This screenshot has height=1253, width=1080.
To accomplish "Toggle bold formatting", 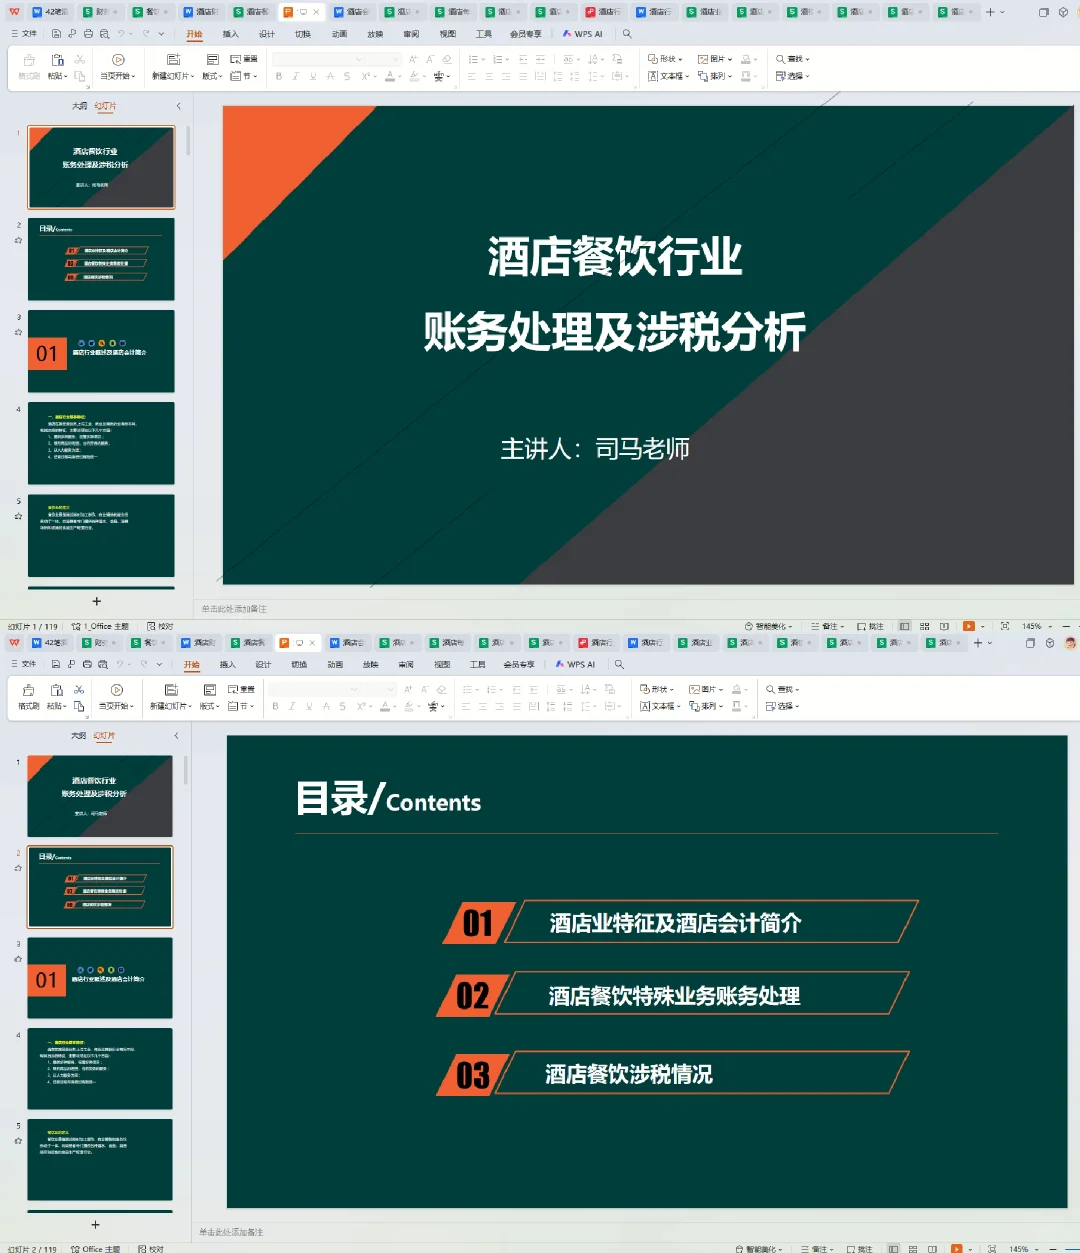I will pyautogui.click(x=279, y=76).
